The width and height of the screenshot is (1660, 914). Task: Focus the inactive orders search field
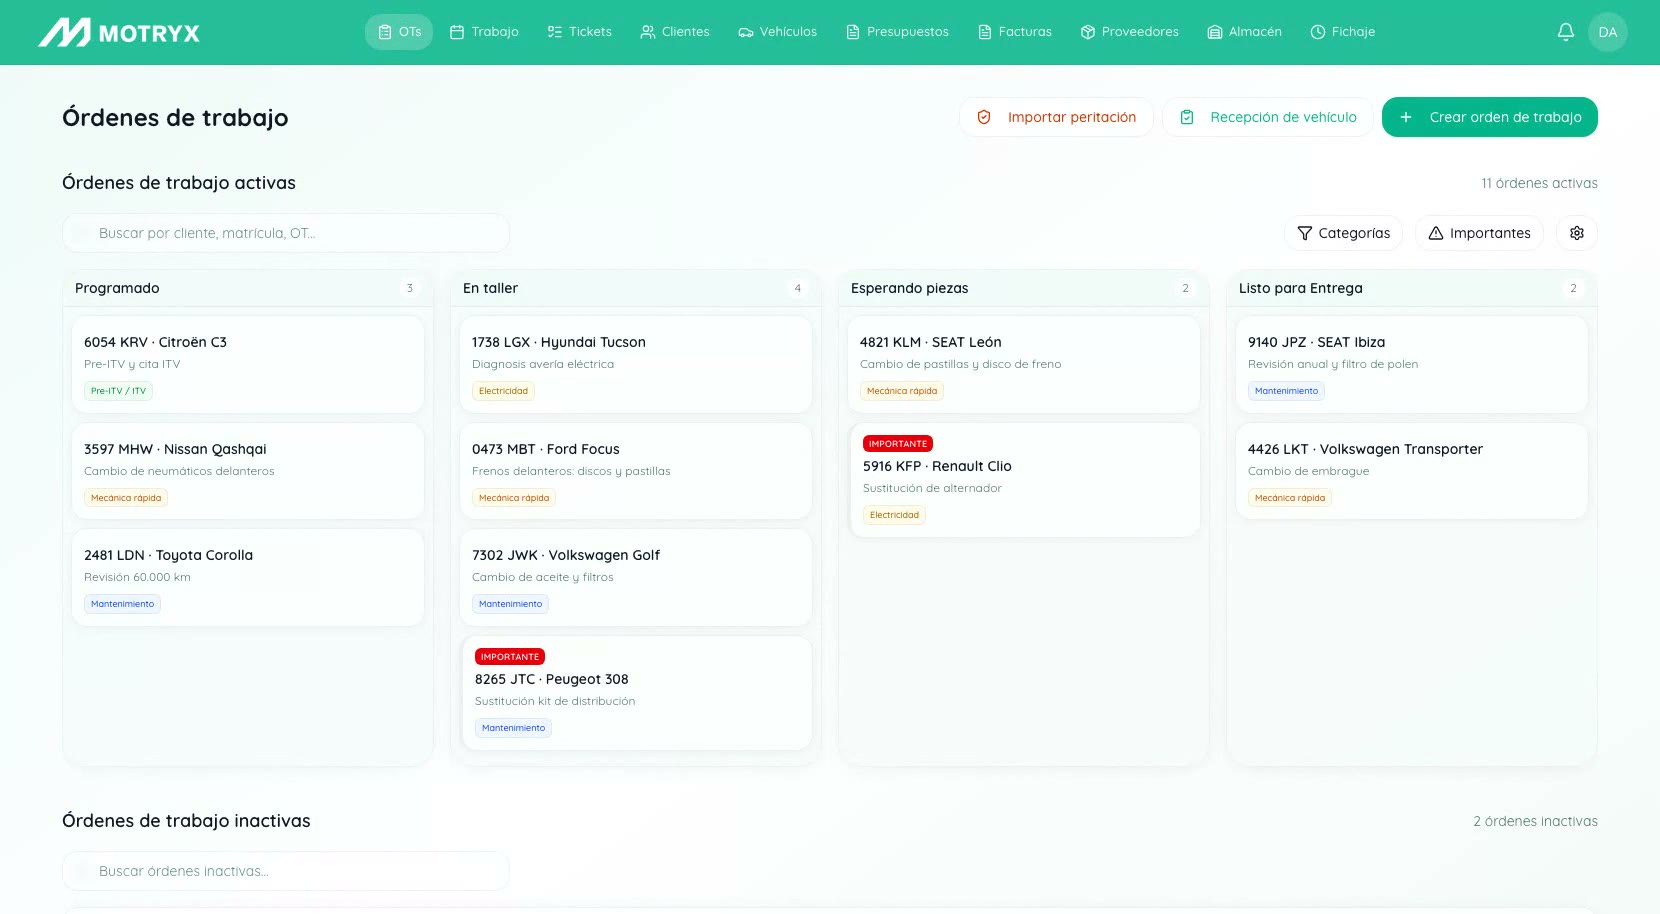tap(286, 871)
